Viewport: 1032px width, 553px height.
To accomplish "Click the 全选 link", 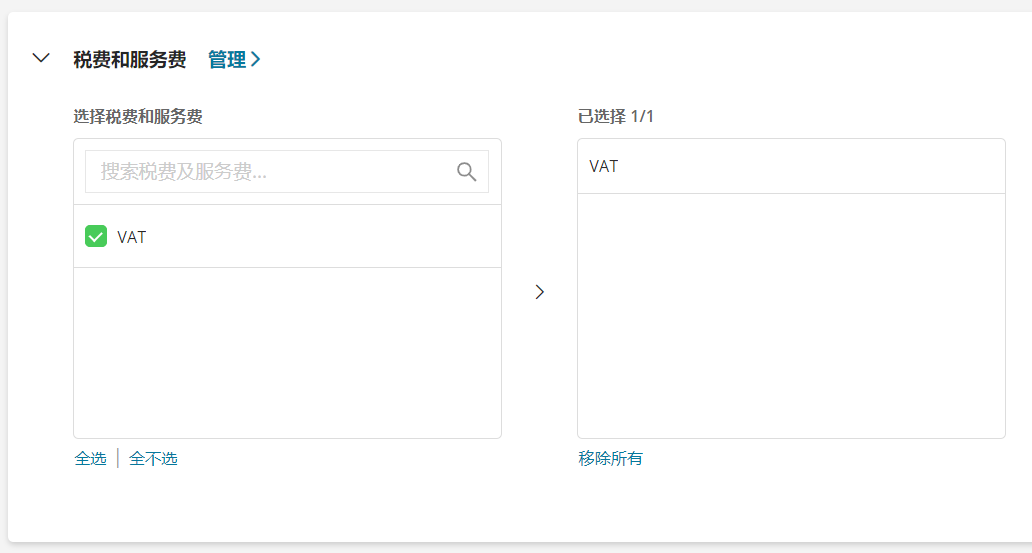I will click(90, 458).
